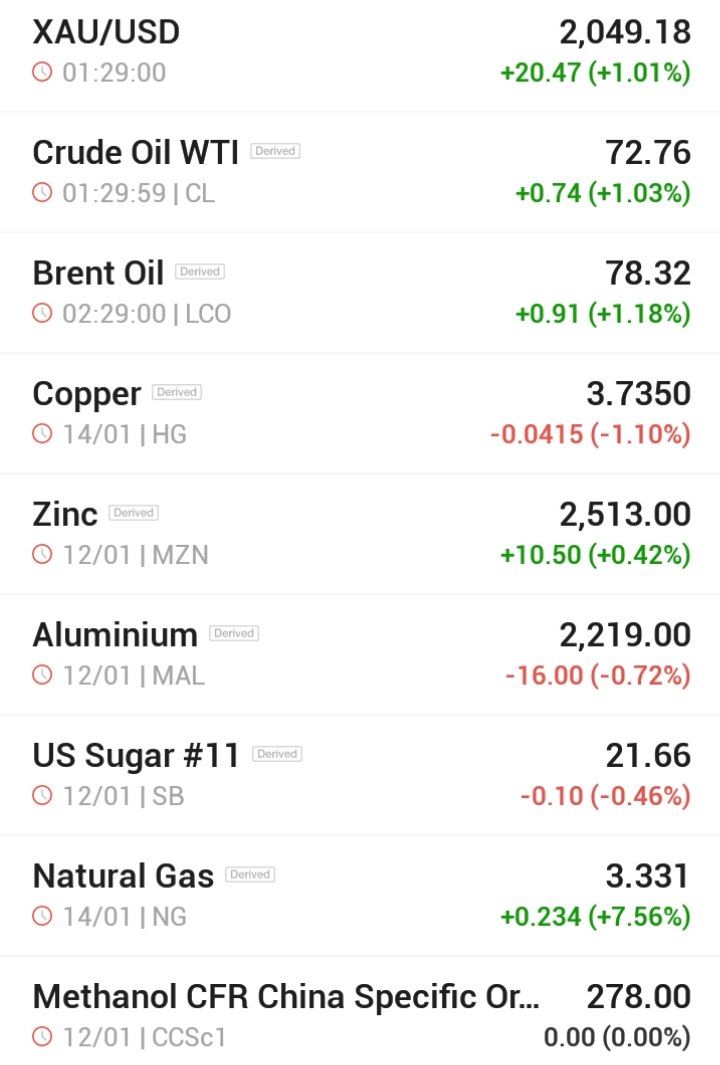Click the clock icon under Methanol CFR China
Image resolution: width=720 pixels, height=1065 pixels.
42,1036
